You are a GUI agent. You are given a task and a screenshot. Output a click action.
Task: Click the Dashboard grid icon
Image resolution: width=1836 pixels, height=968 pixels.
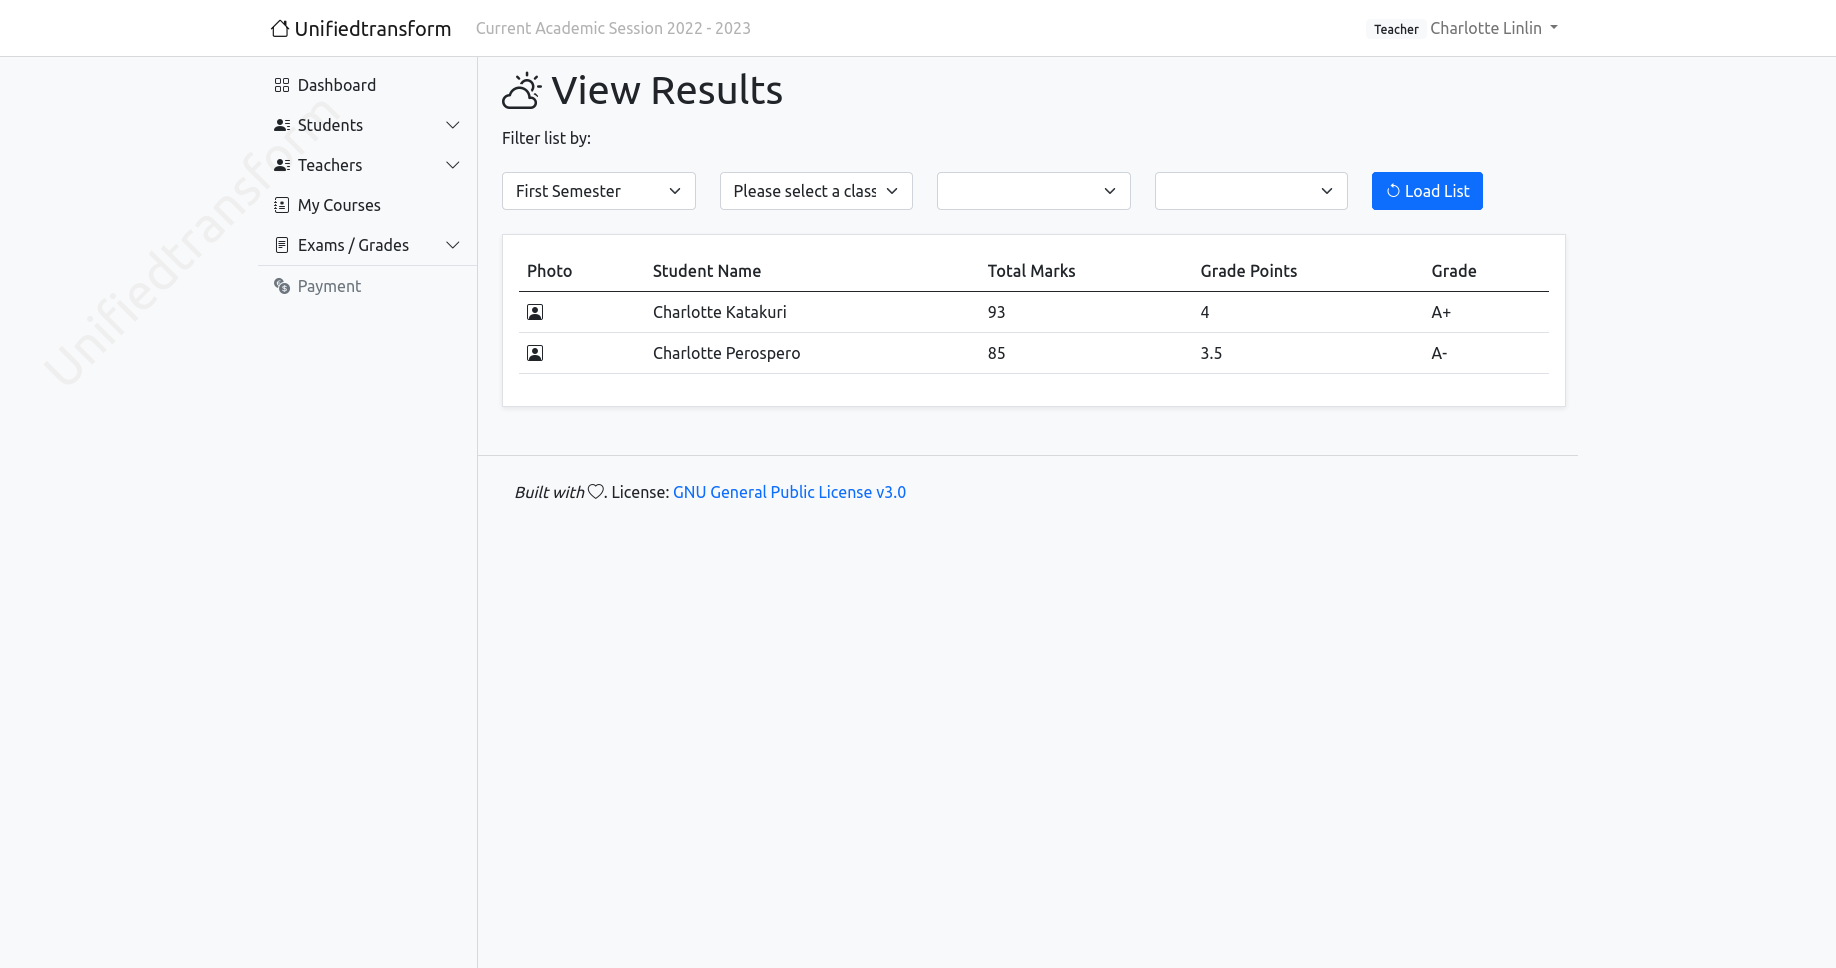[x=282, y=85]
